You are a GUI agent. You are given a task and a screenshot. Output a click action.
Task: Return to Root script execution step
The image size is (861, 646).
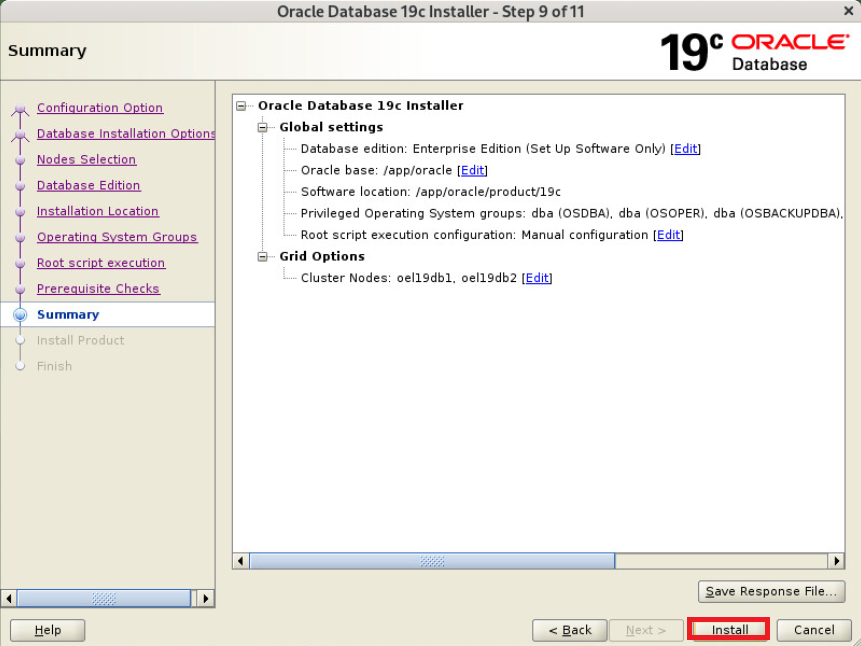101,263
